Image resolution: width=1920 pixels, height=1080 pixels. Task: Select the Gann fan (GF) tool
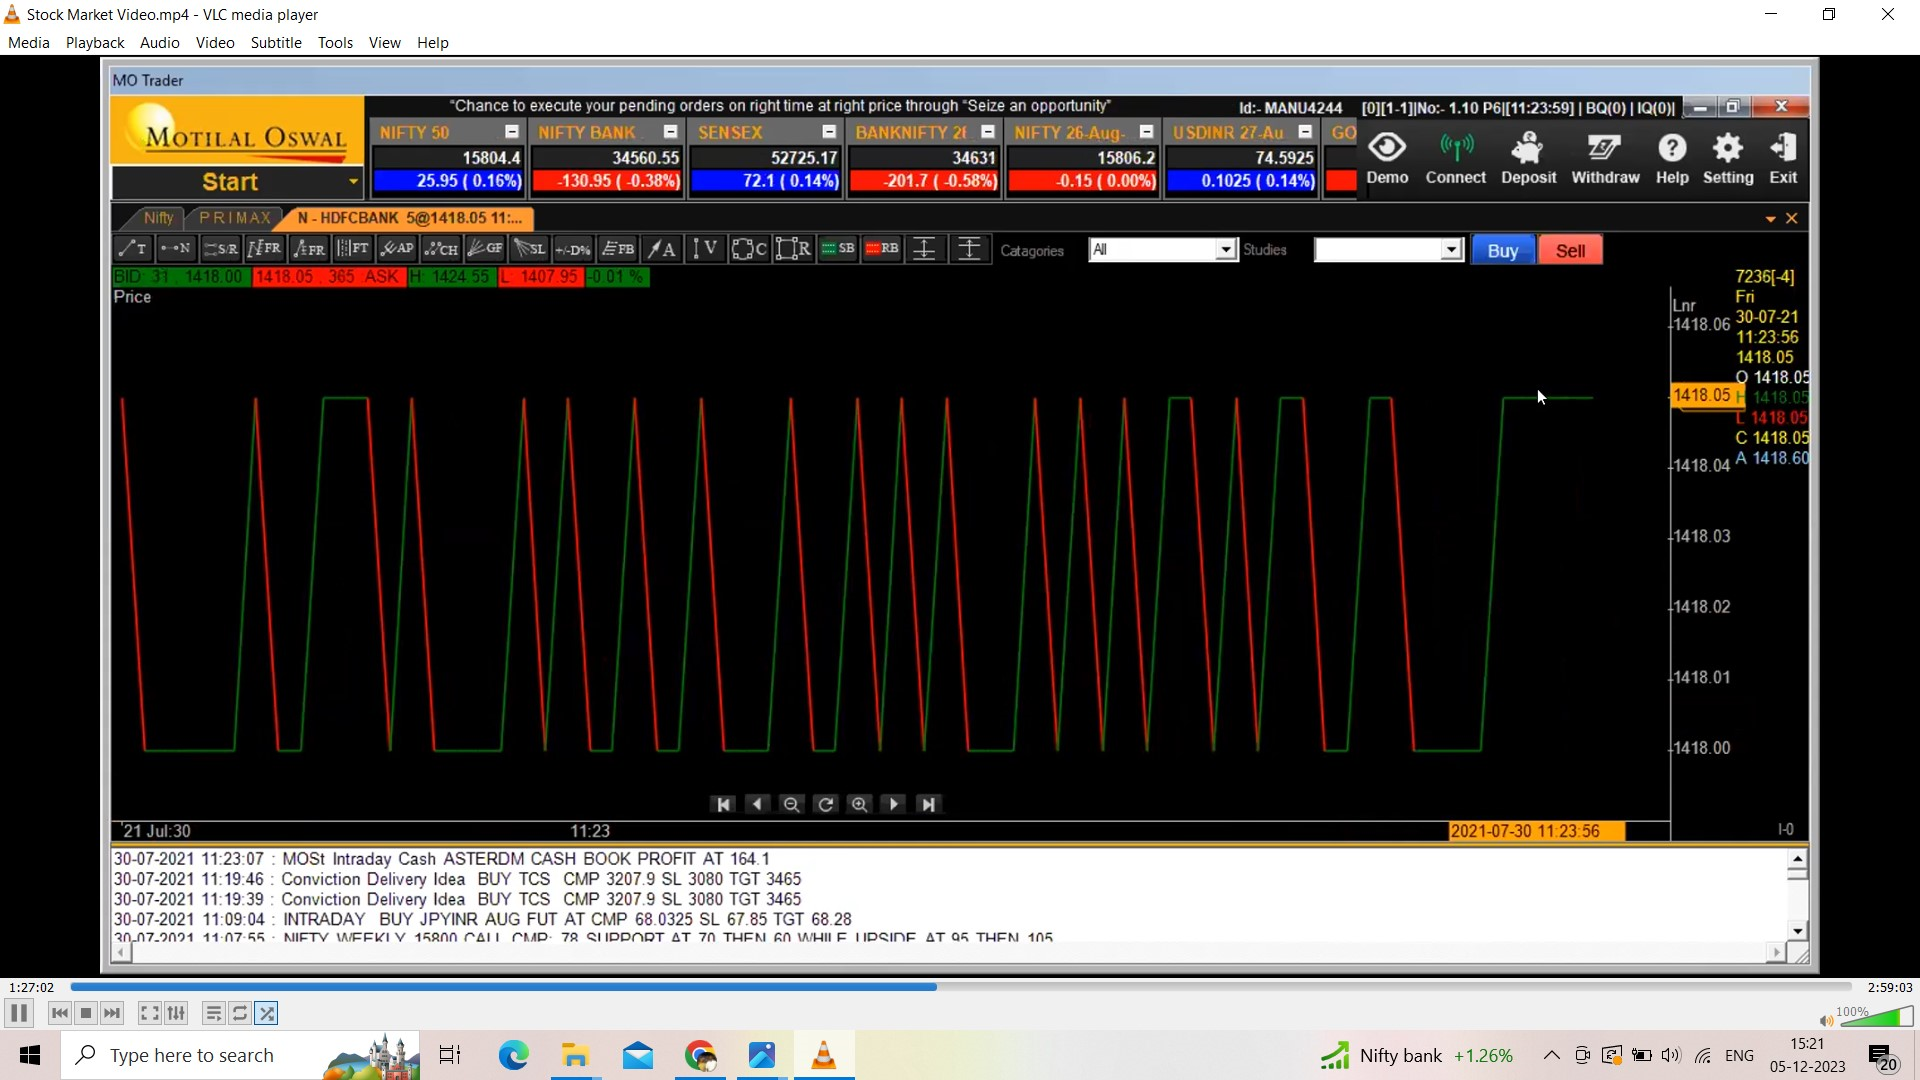pos(485,249)
